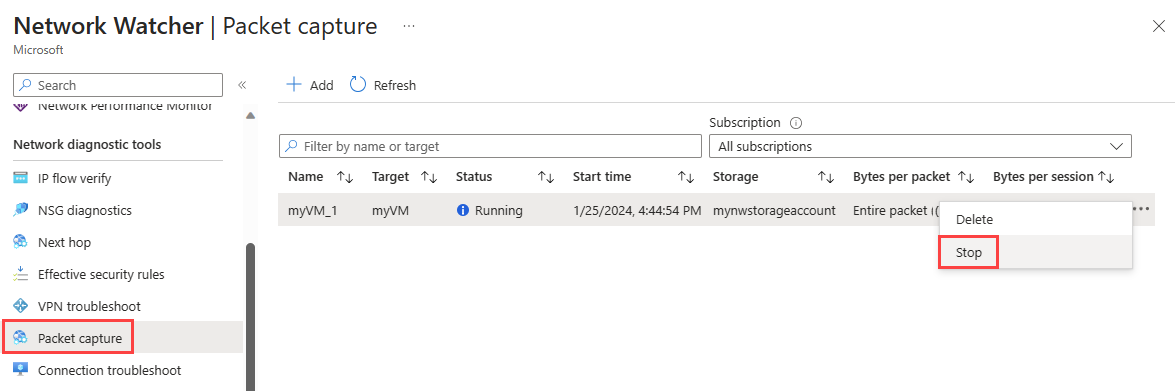Open the title ellipsis more options
This screenshot has width=1175, height=391.
[408, 25]
